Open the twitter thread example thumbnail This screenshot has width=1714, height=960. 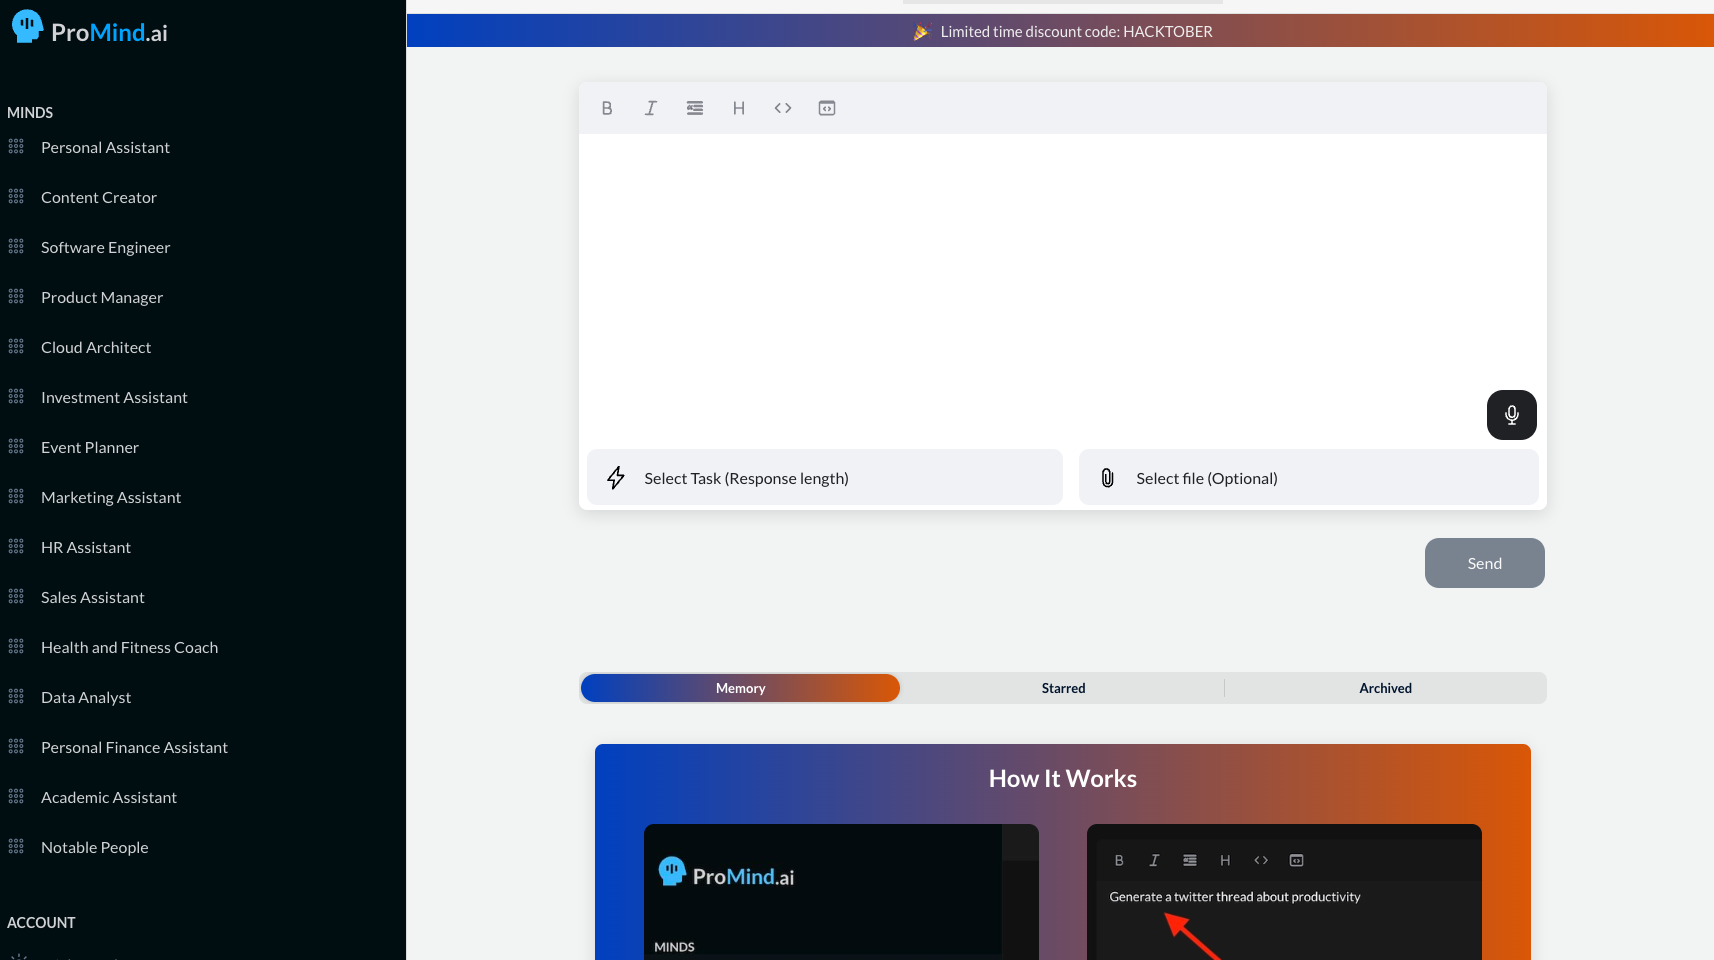[1284, 892]
